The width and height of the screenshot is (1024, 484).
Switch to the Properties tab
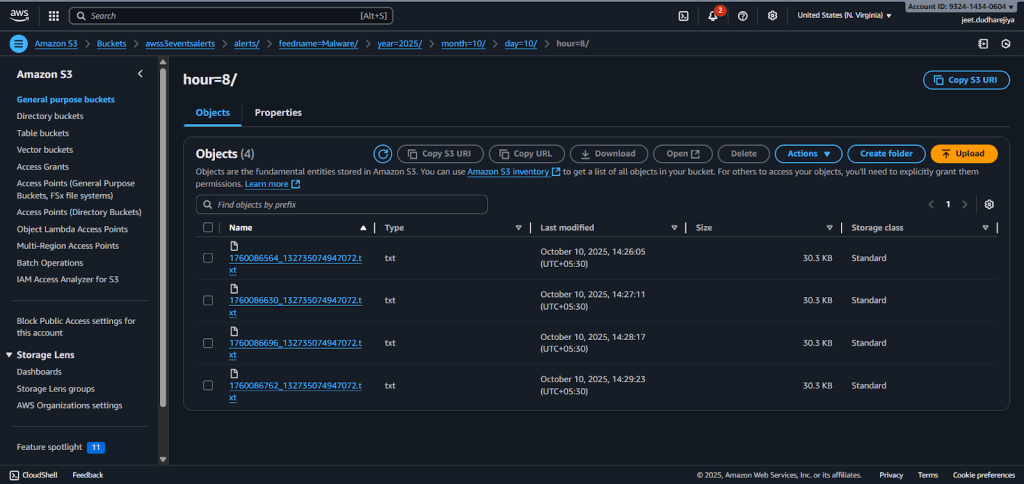[278, 112]
